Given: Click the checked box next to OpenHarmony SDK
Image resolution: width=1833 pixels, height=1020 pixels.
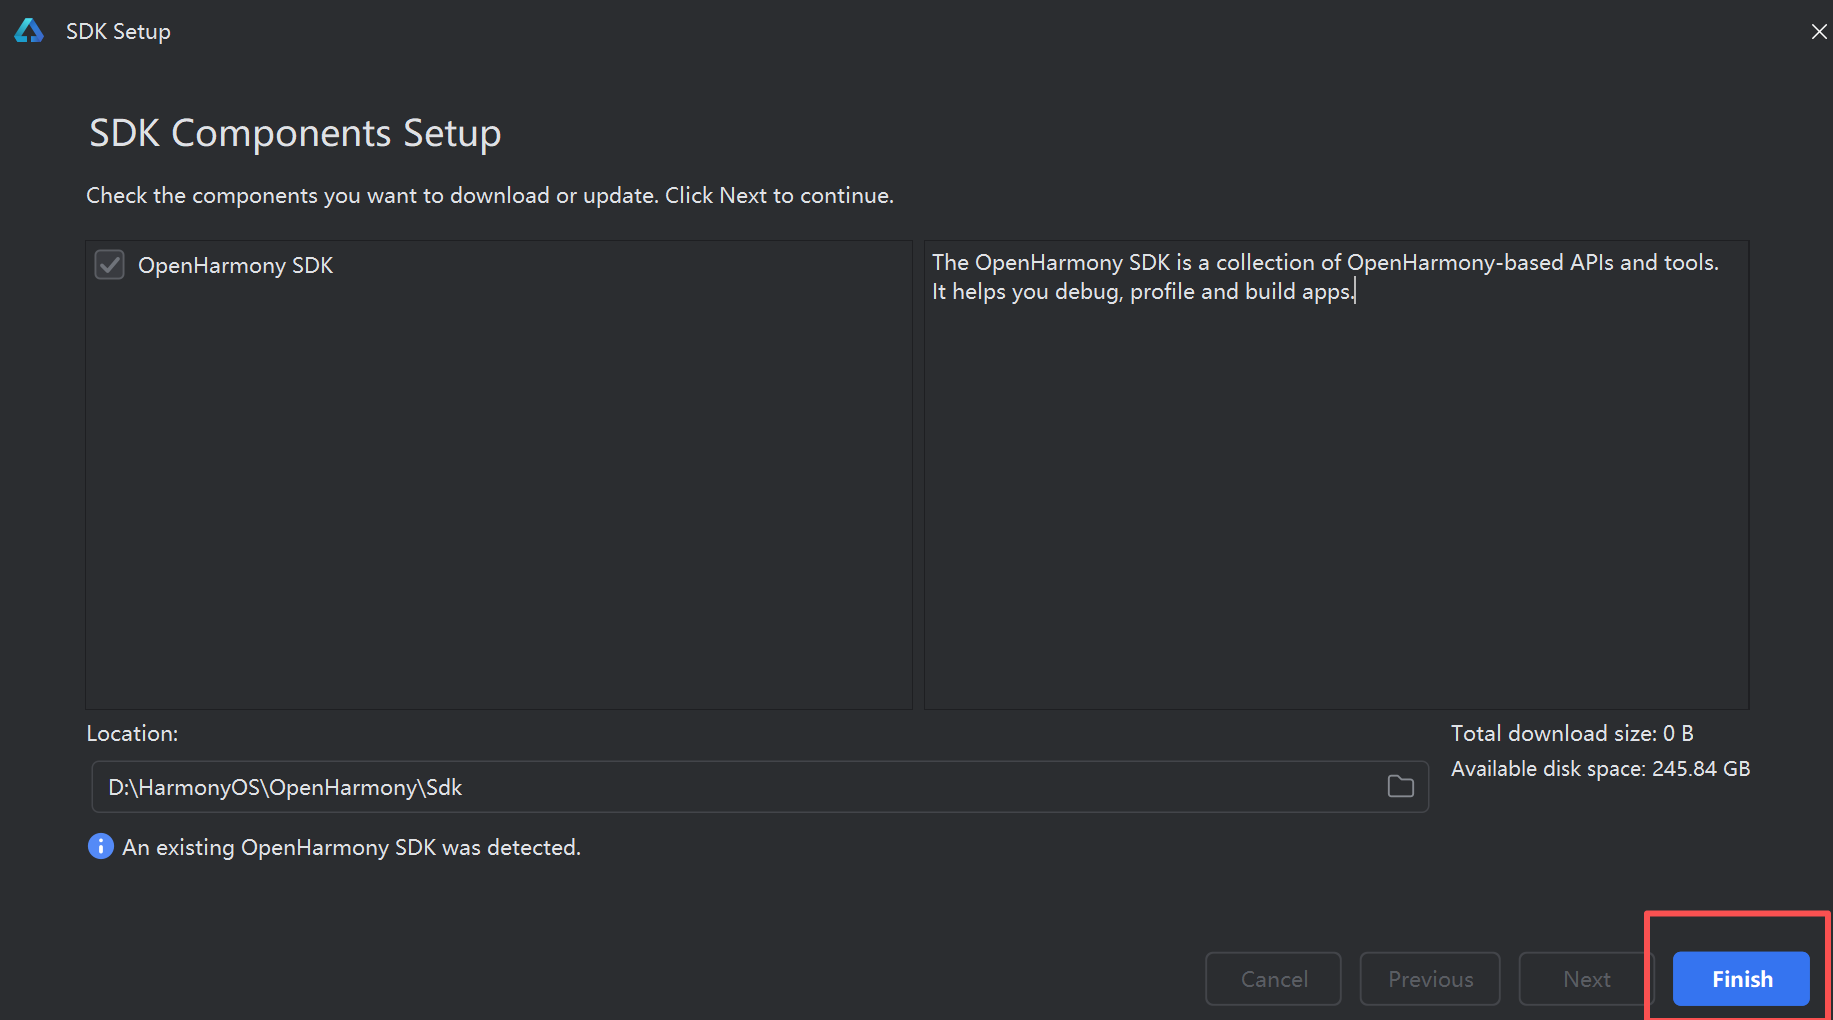Looking at the screenshot, I should (109, 264).
